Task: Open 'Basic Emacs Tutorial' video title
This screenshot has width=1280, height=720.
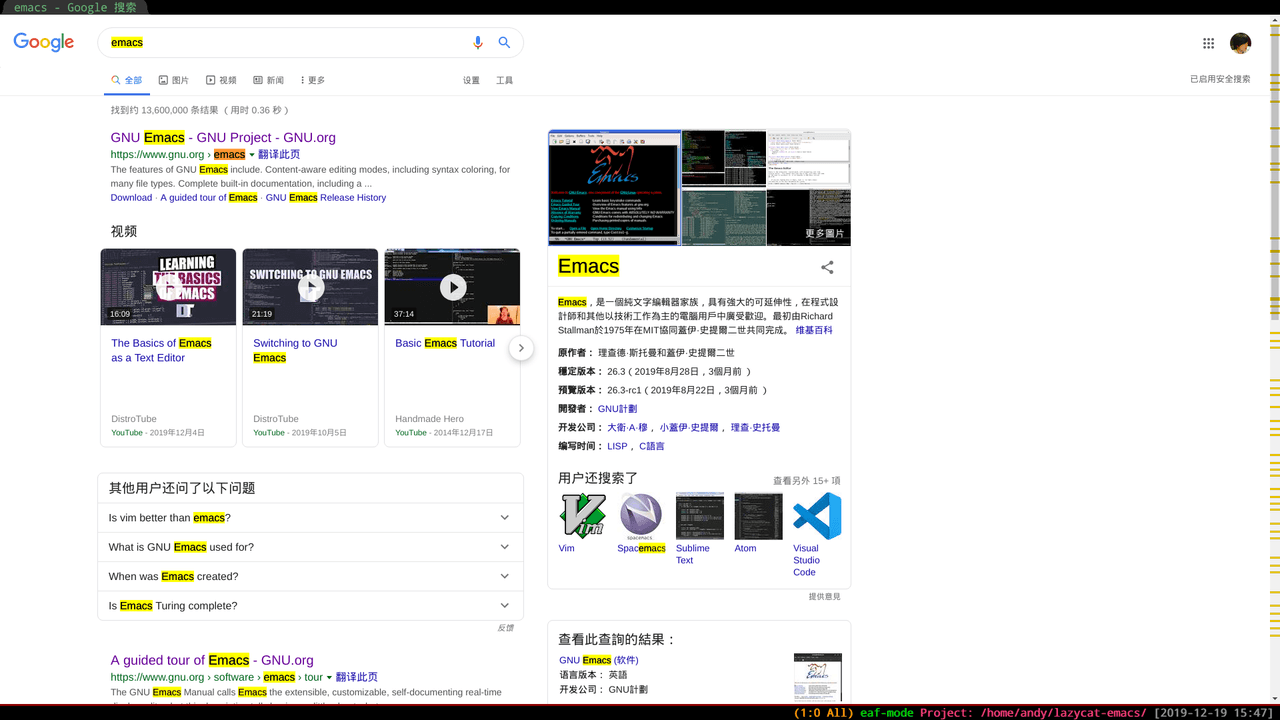Action: (x=445, y=343)
